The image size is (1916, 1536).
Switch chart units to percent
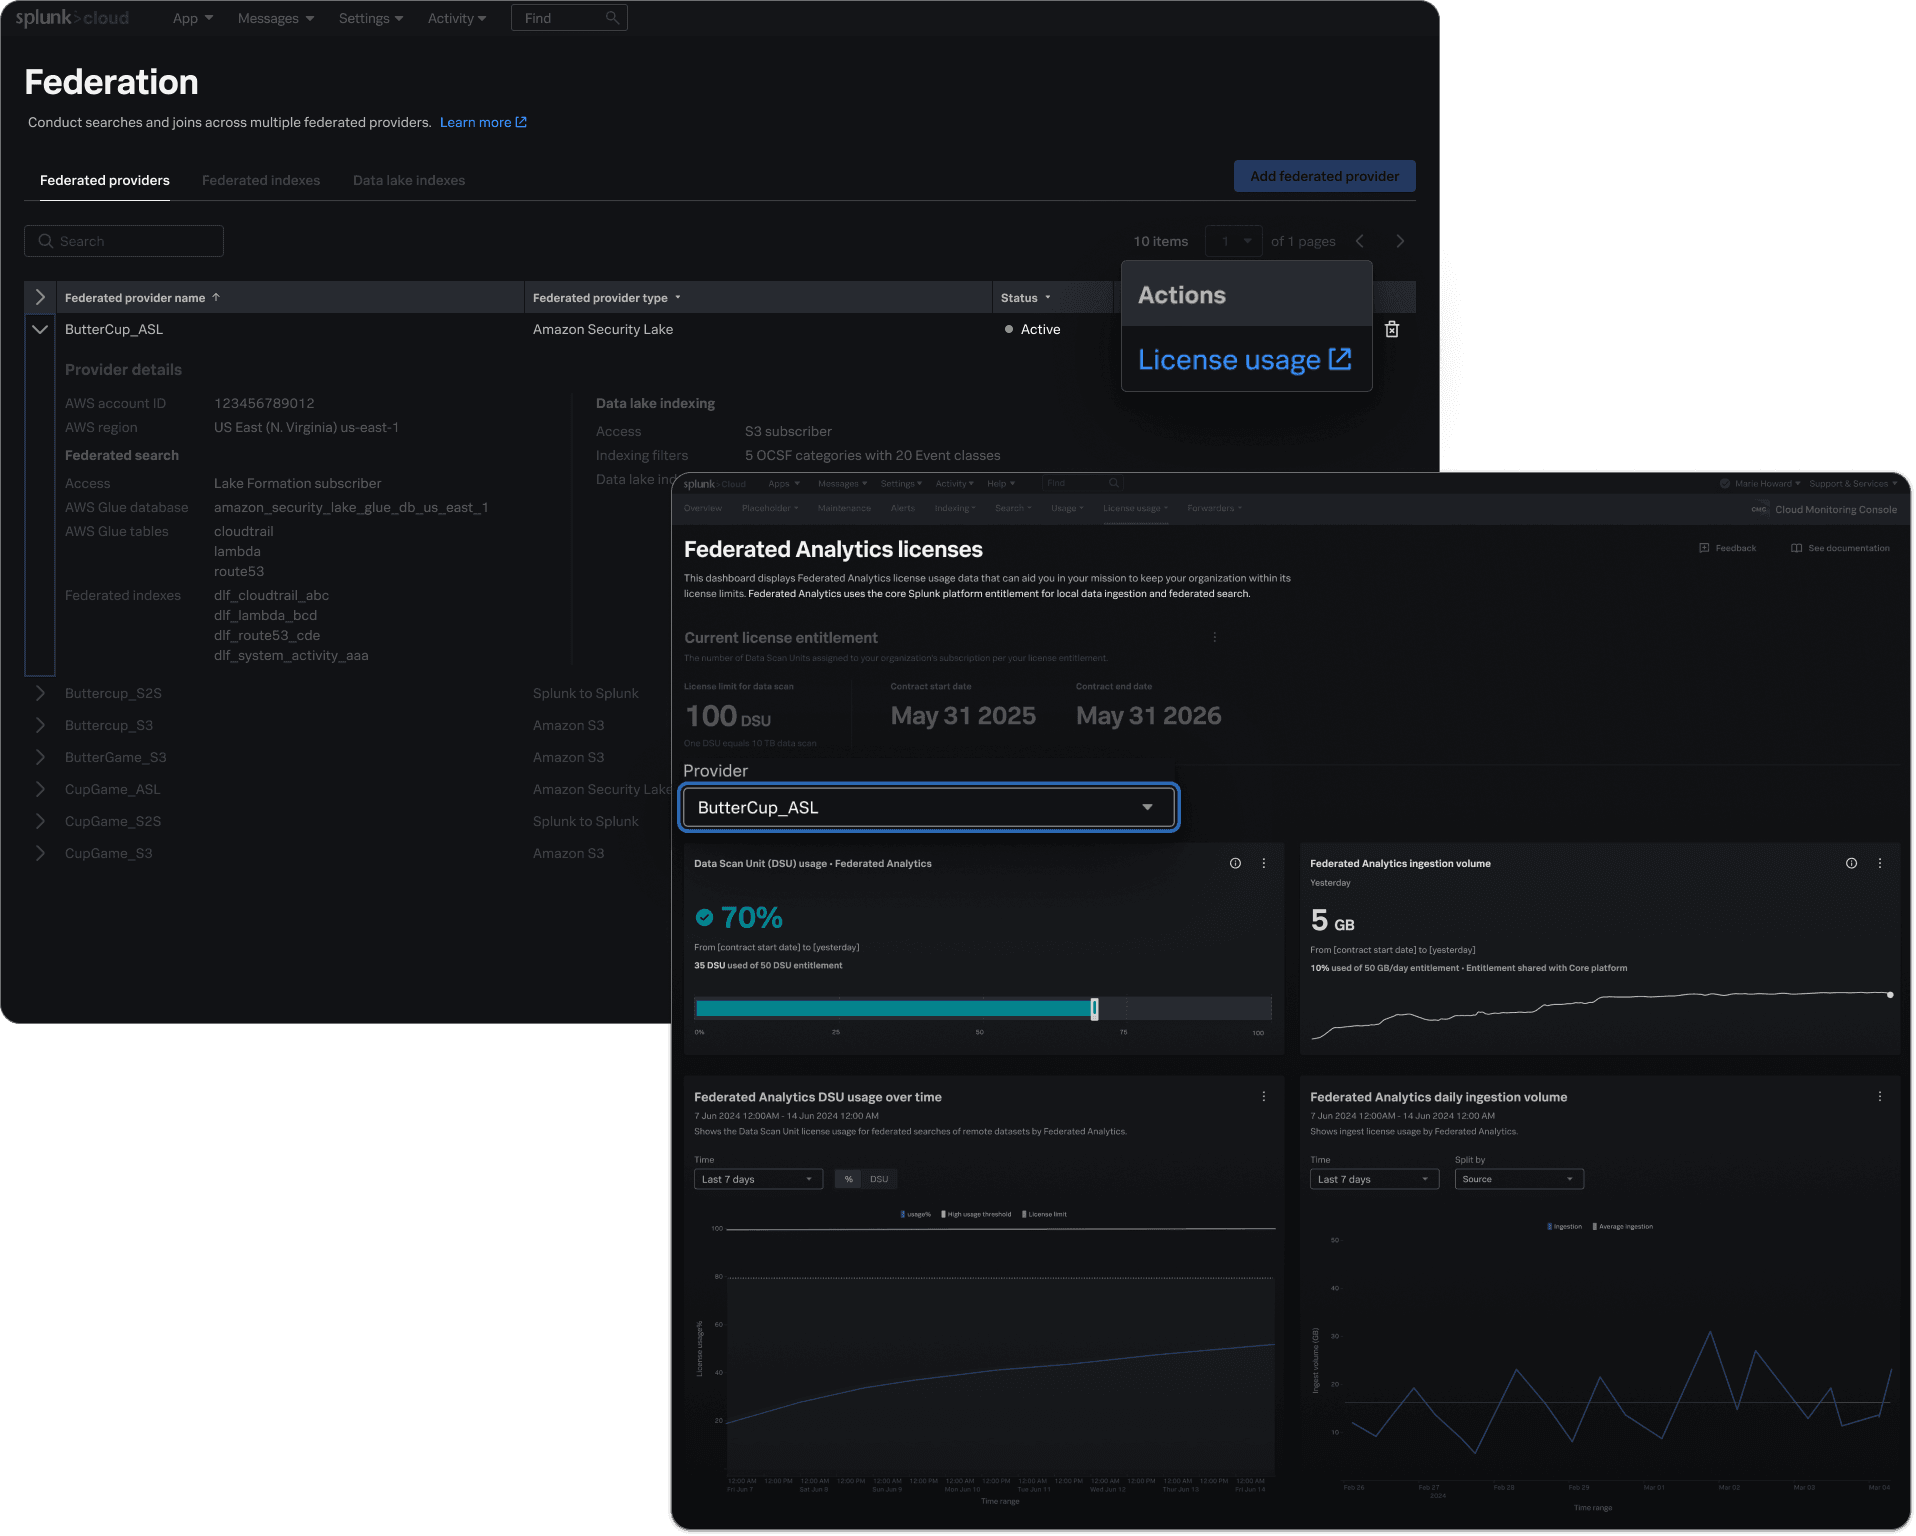(x=848, y=1179)
